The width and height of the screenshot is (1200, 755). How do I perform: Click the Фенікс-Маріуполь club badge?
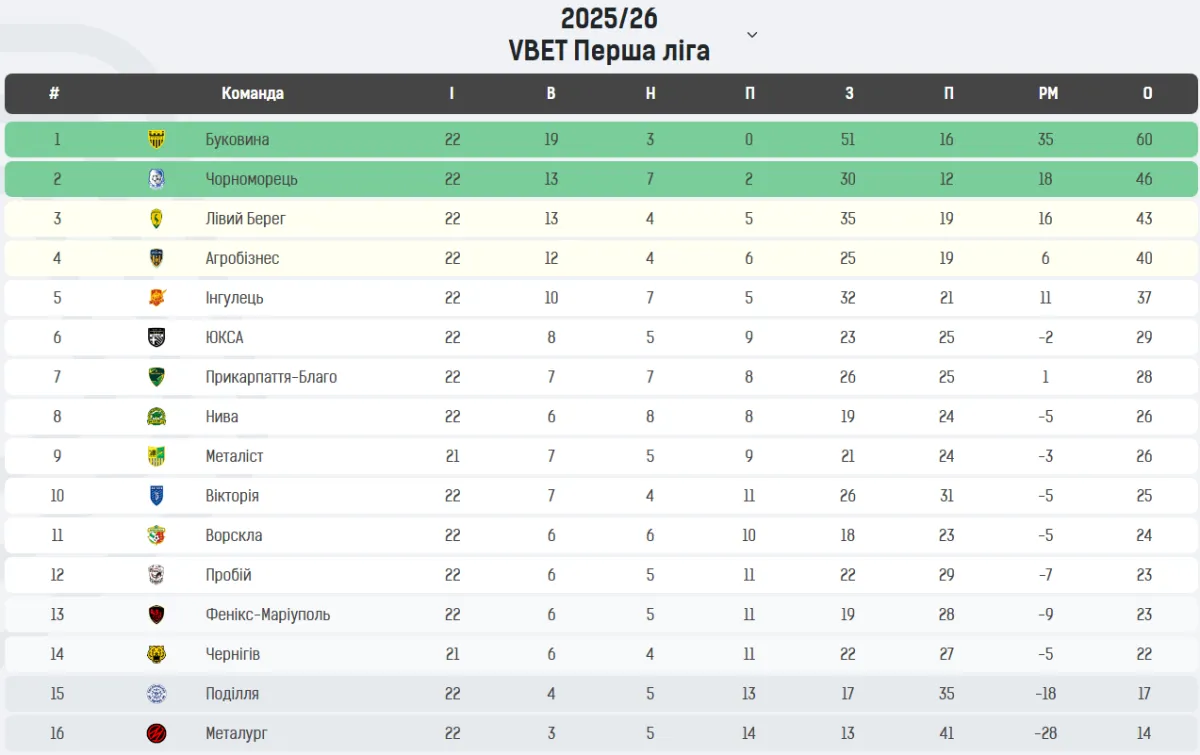[x=156, y=614]
